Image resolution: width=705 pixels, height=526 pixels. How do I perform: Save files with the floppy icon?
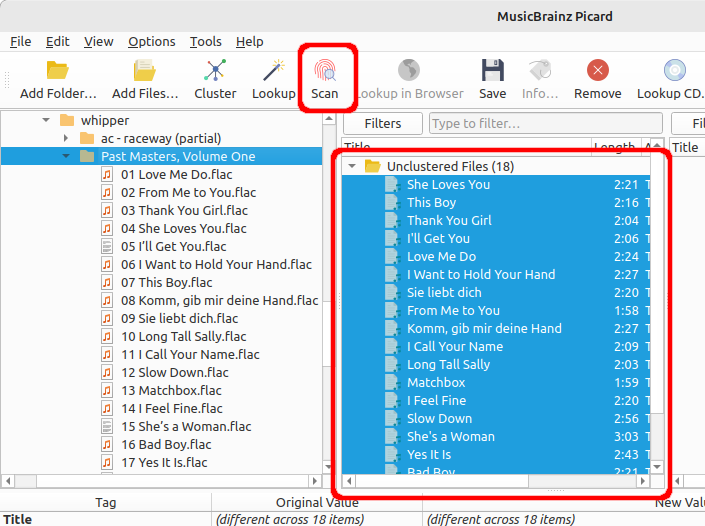point(493,71)
